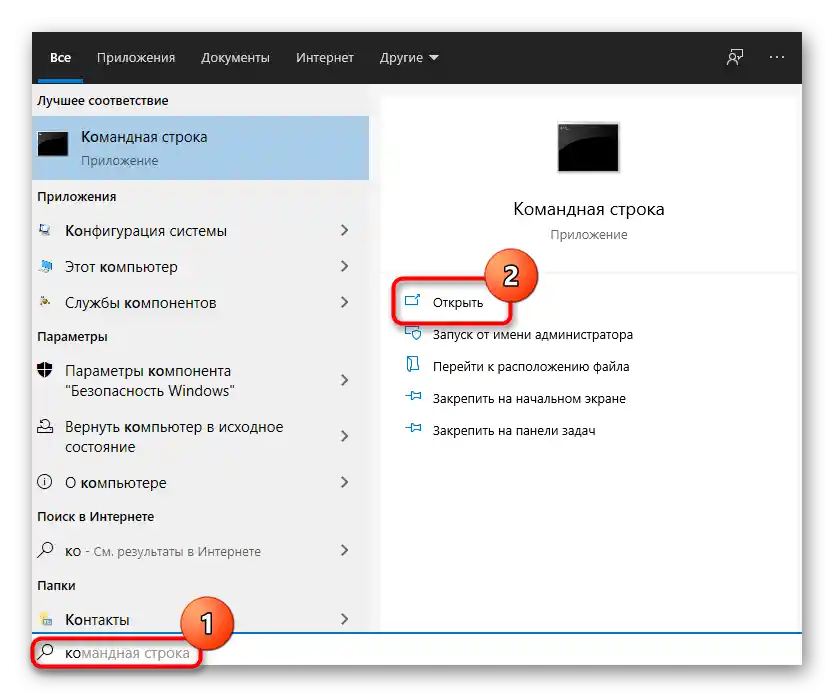Click the Службы компонентов icon
Screen dimensions: 834x697
coord(44,302)
